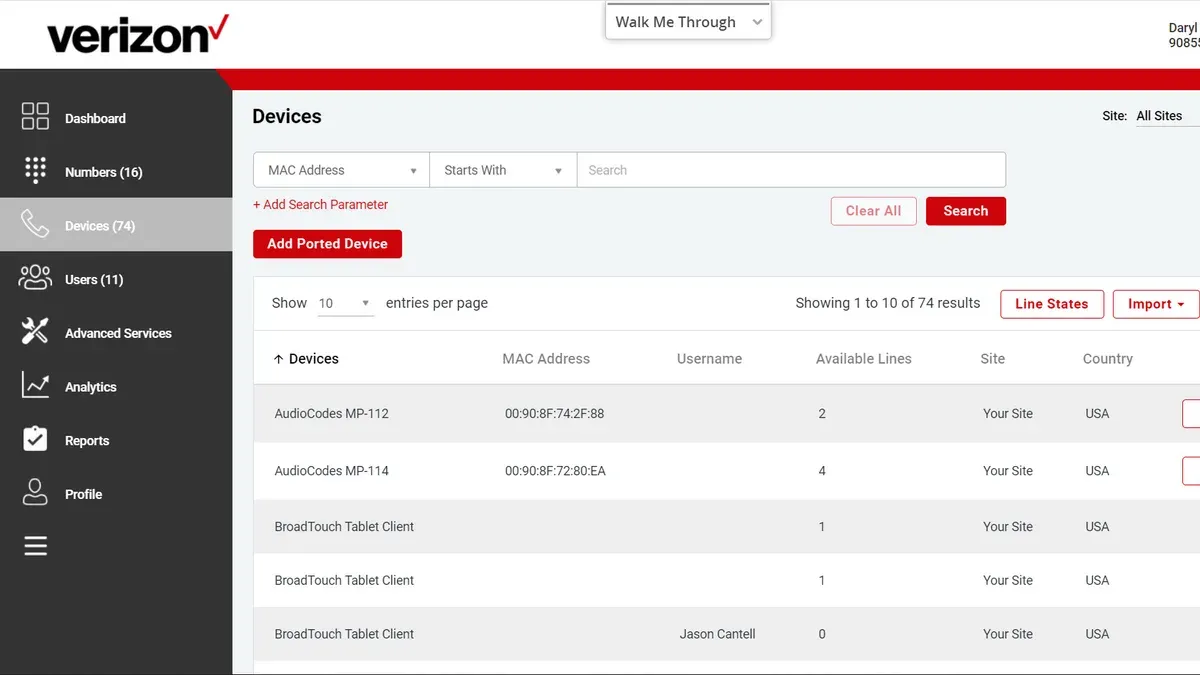This screenshot has width=1200, height=675.
Task: Open Numbers (16) in the sidebar
Action: point(104,172)
